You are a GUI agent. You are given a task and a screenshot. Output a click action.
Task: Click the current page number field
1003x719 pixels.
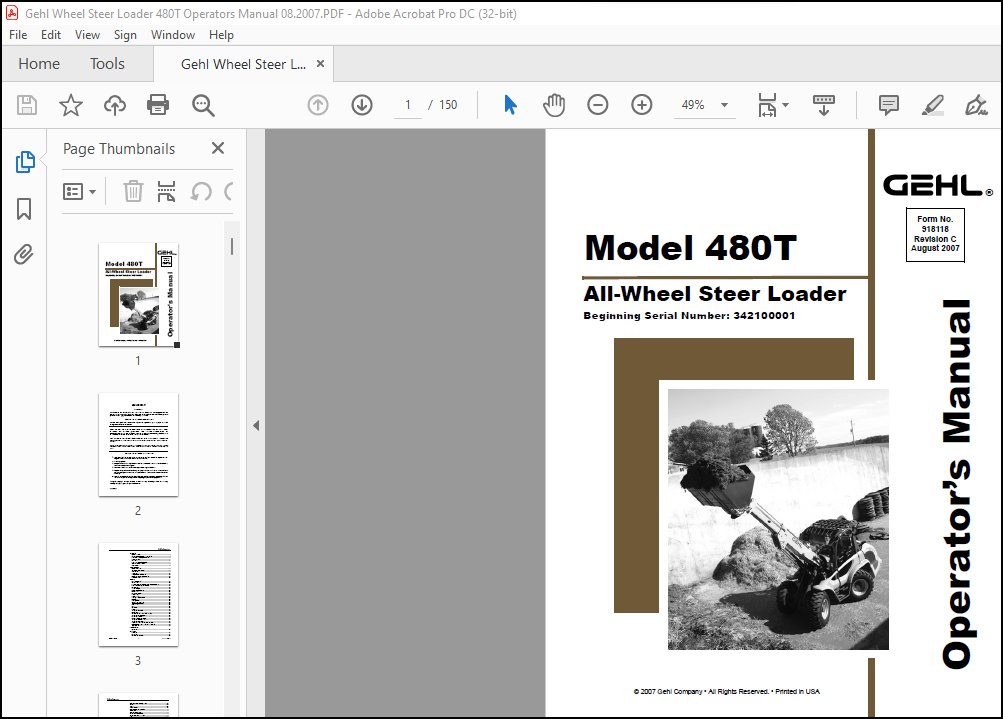tap(408, 105)
